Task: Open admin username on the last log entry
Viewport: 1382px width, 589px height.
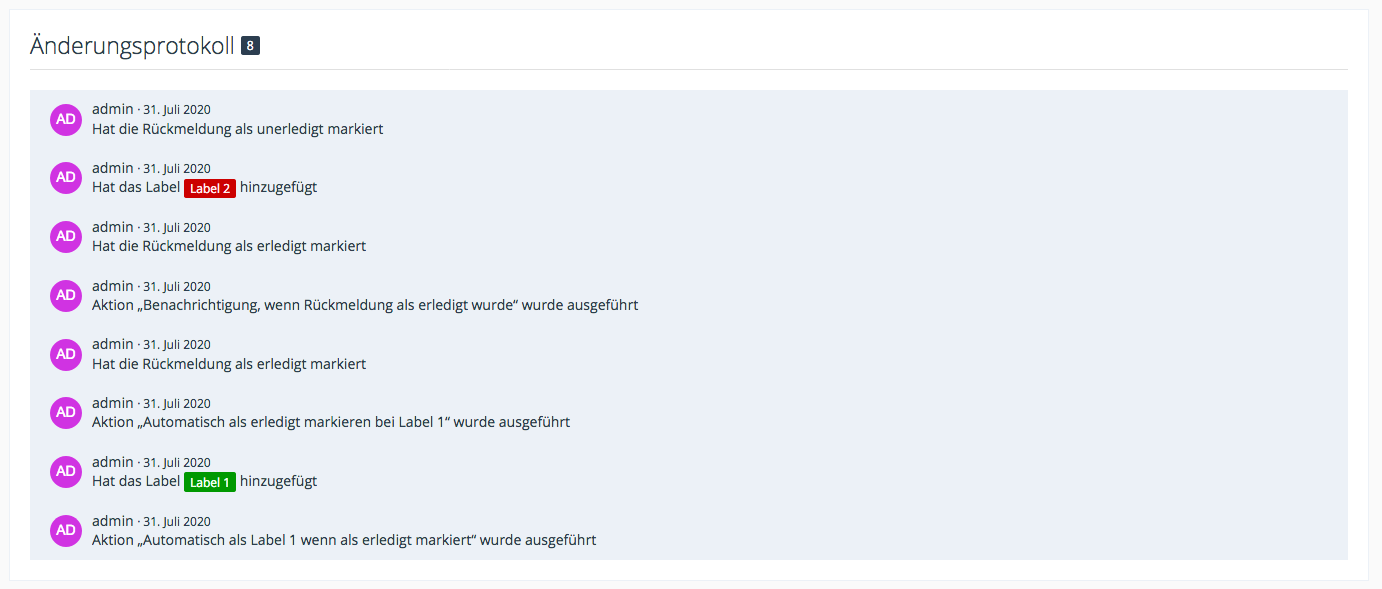Action: pyautogui.click(x=112, y=521)
